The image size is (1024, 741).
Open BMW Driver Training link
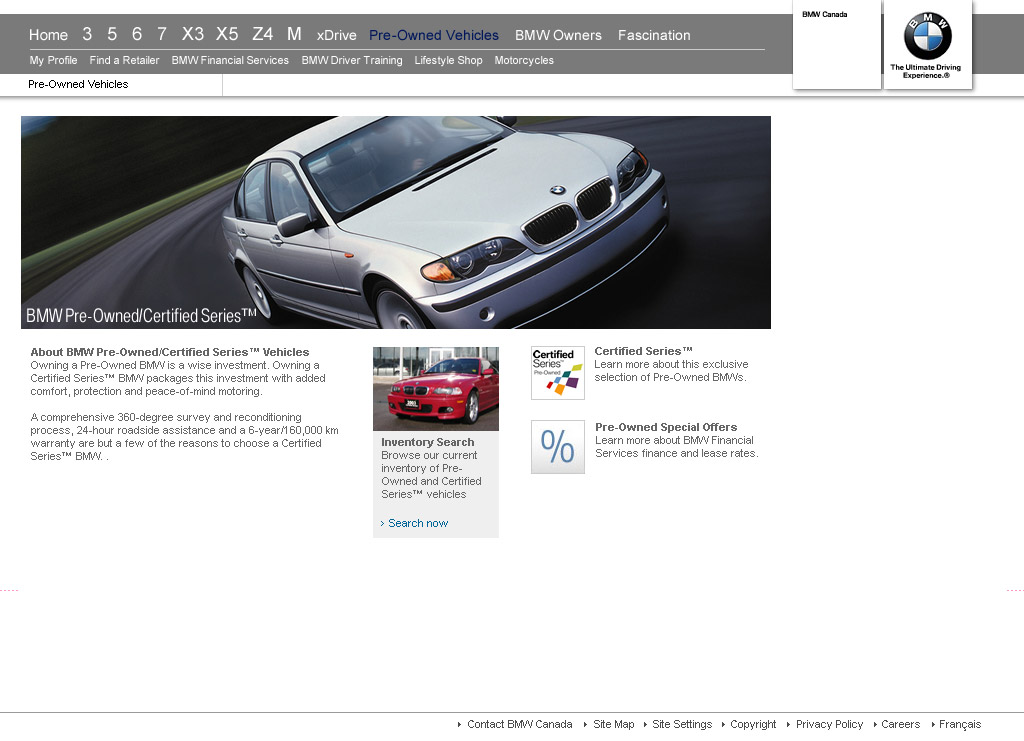click(x=352, y=60)
